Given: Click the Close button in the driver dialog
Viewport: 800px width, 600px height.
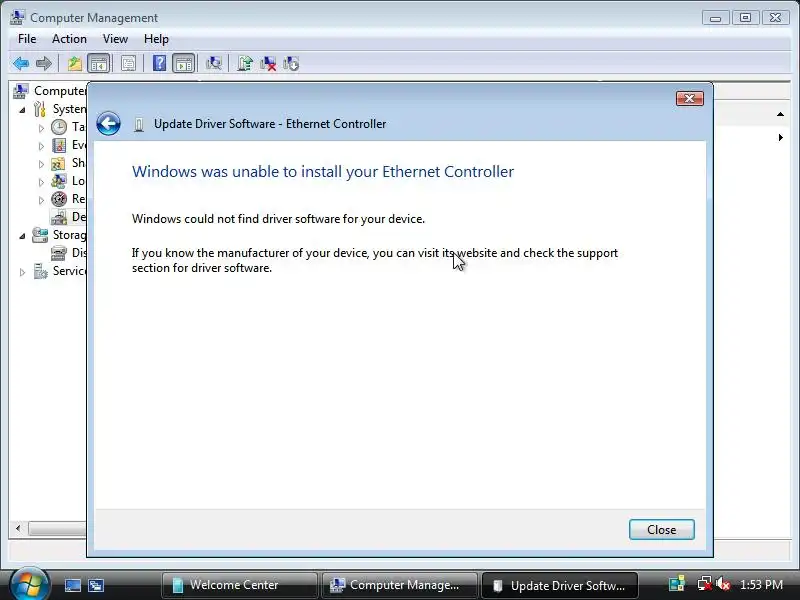Looking at the screenshot, I should 662,530.
